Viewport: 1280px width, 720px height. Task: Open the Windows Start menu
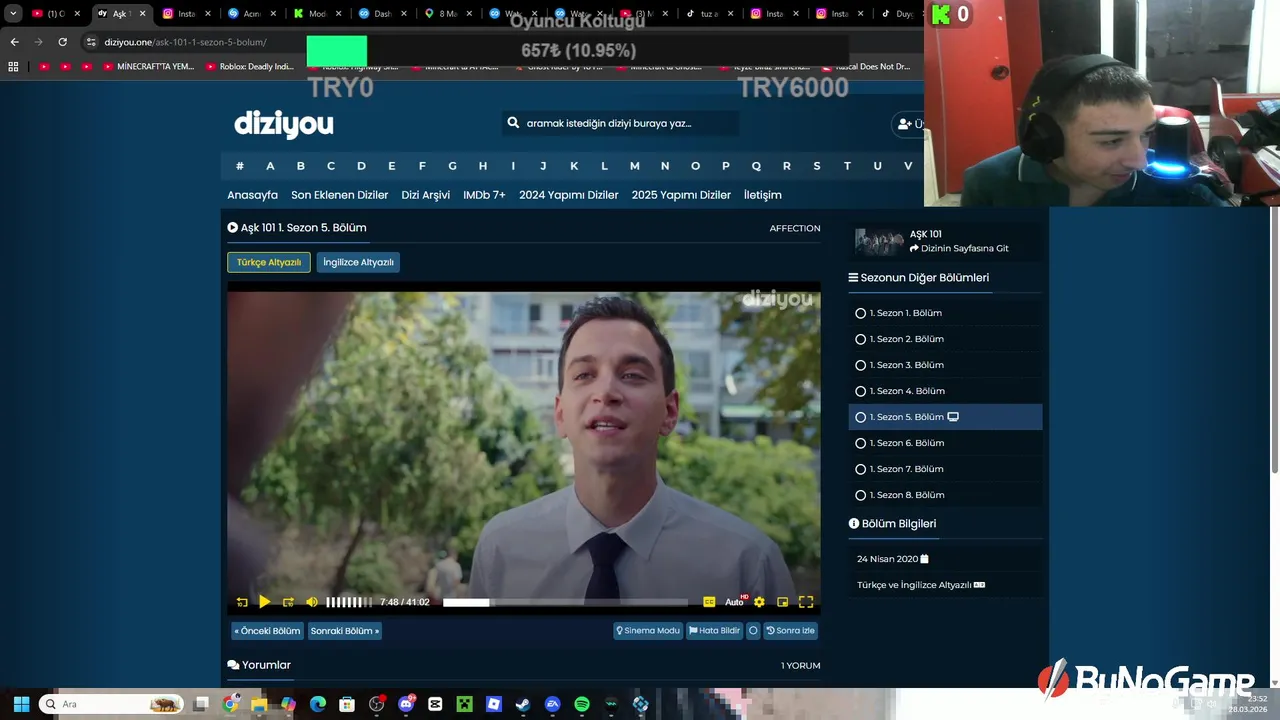(x=21, y=704)
